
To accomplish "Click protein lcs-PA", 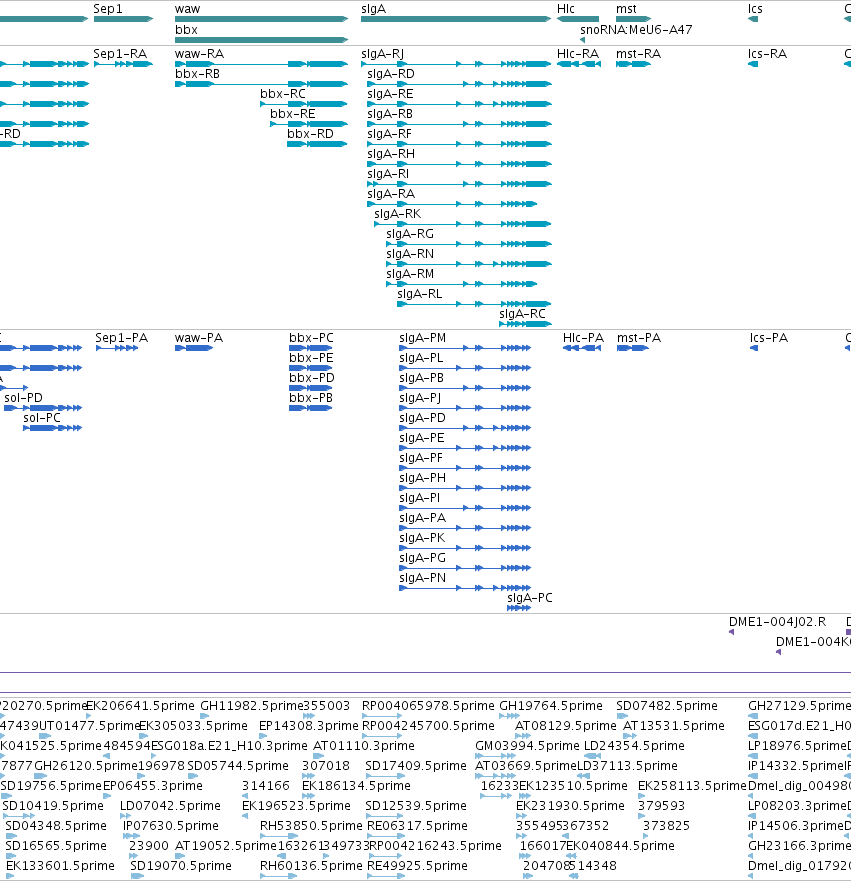I will (754, 348).
